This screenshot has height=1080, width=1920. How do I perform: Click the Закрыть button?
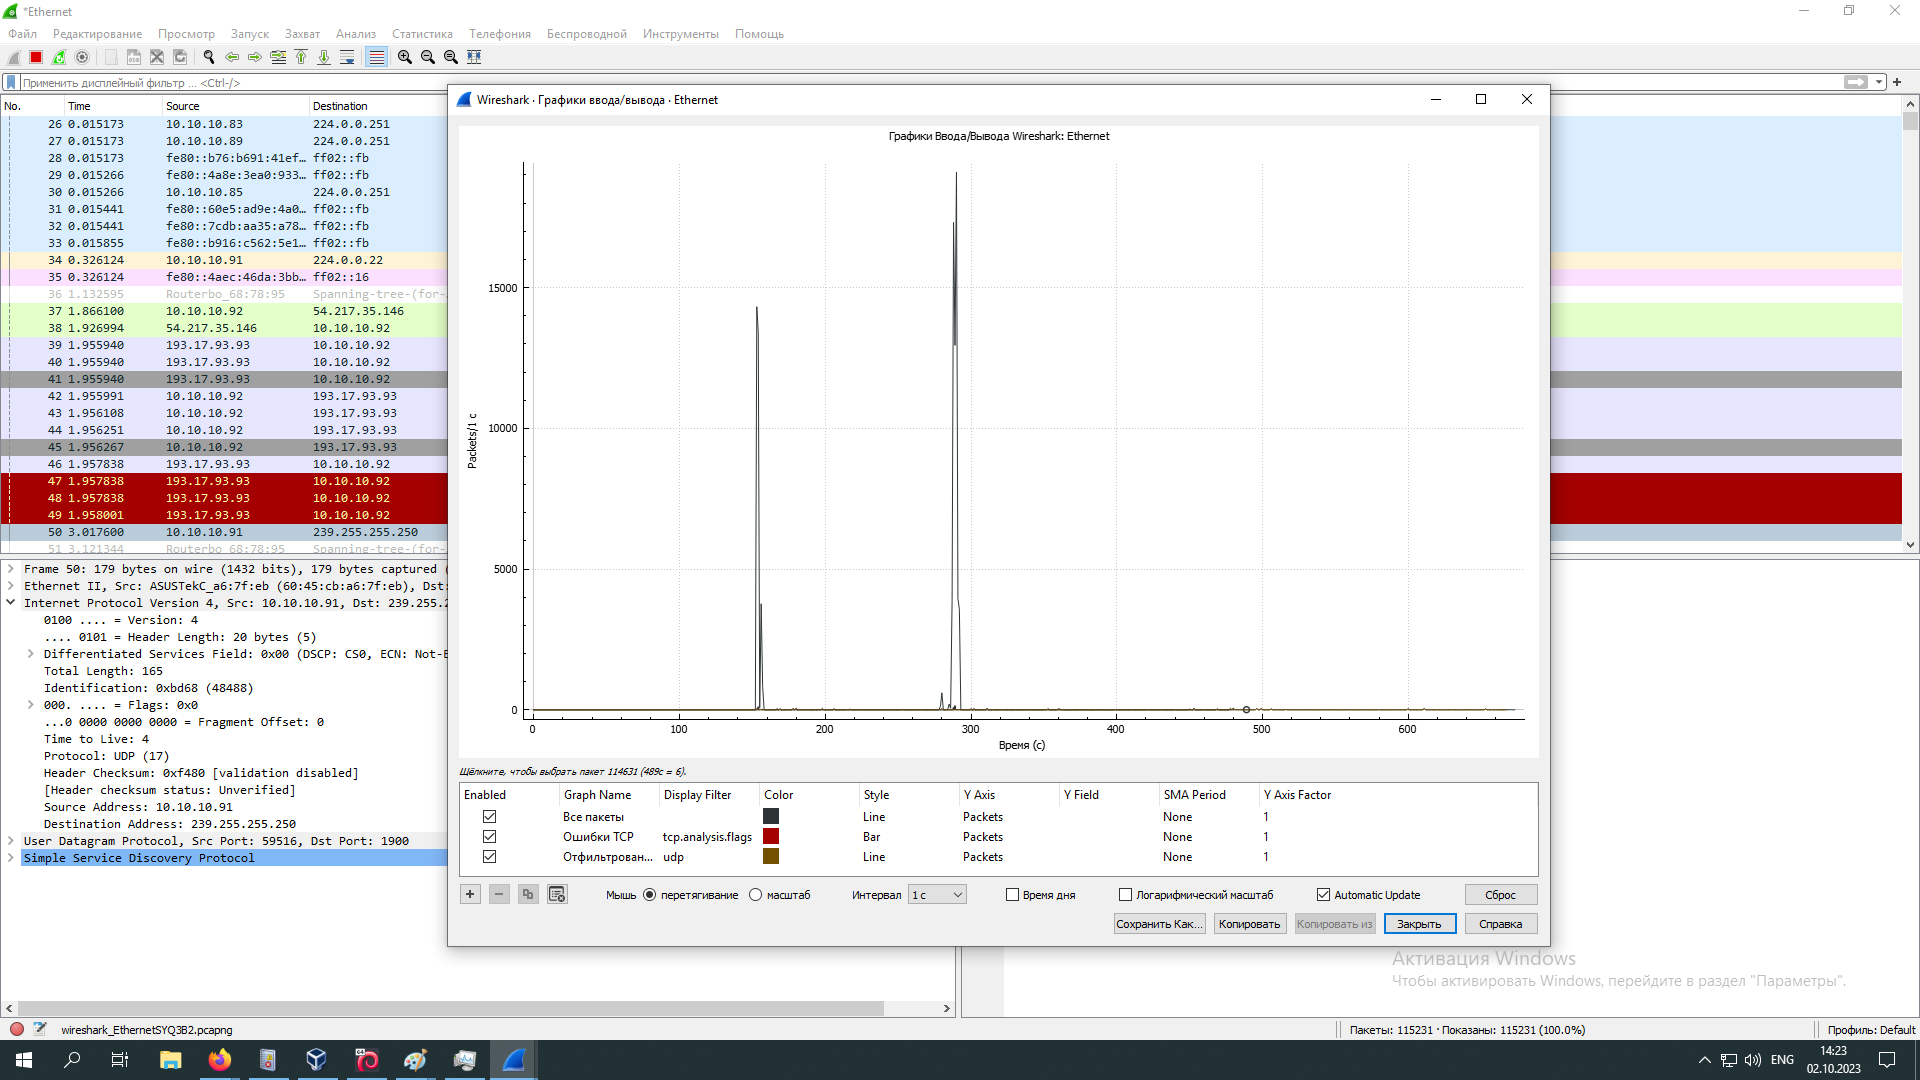pos(1419,924)
